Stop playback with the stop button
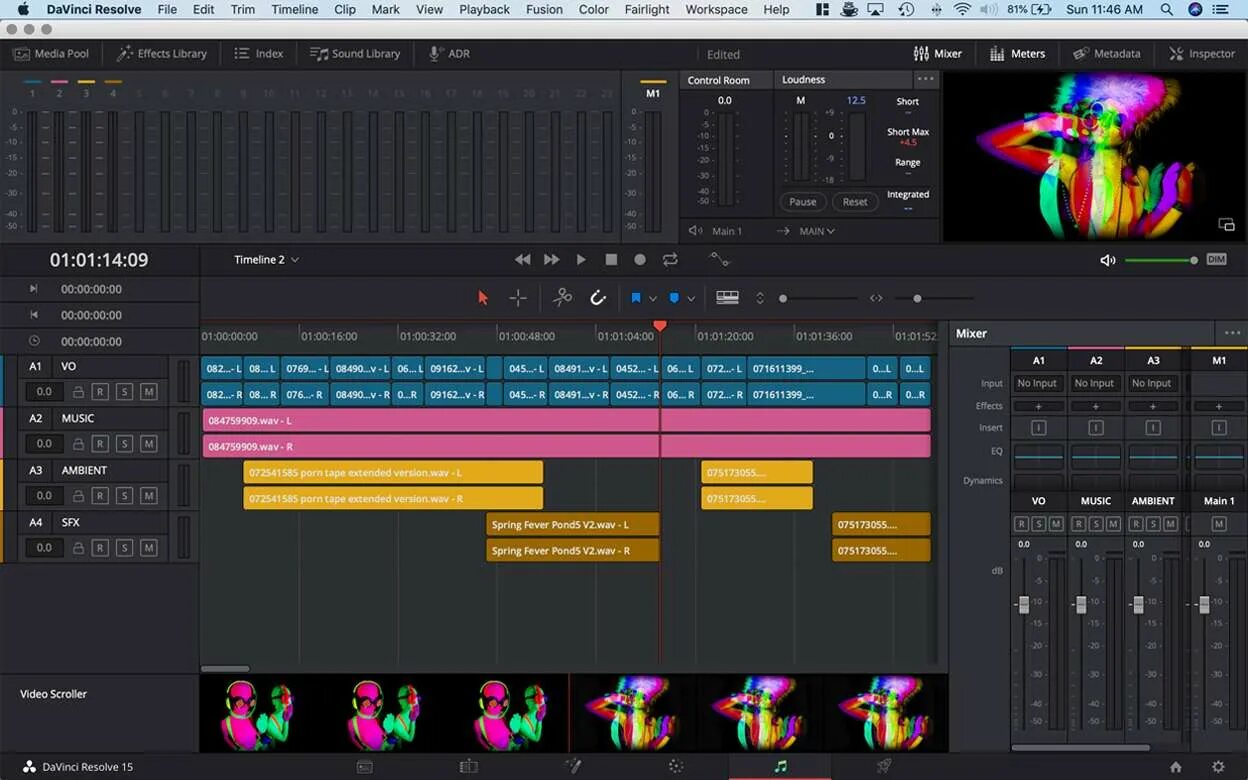 611,260
